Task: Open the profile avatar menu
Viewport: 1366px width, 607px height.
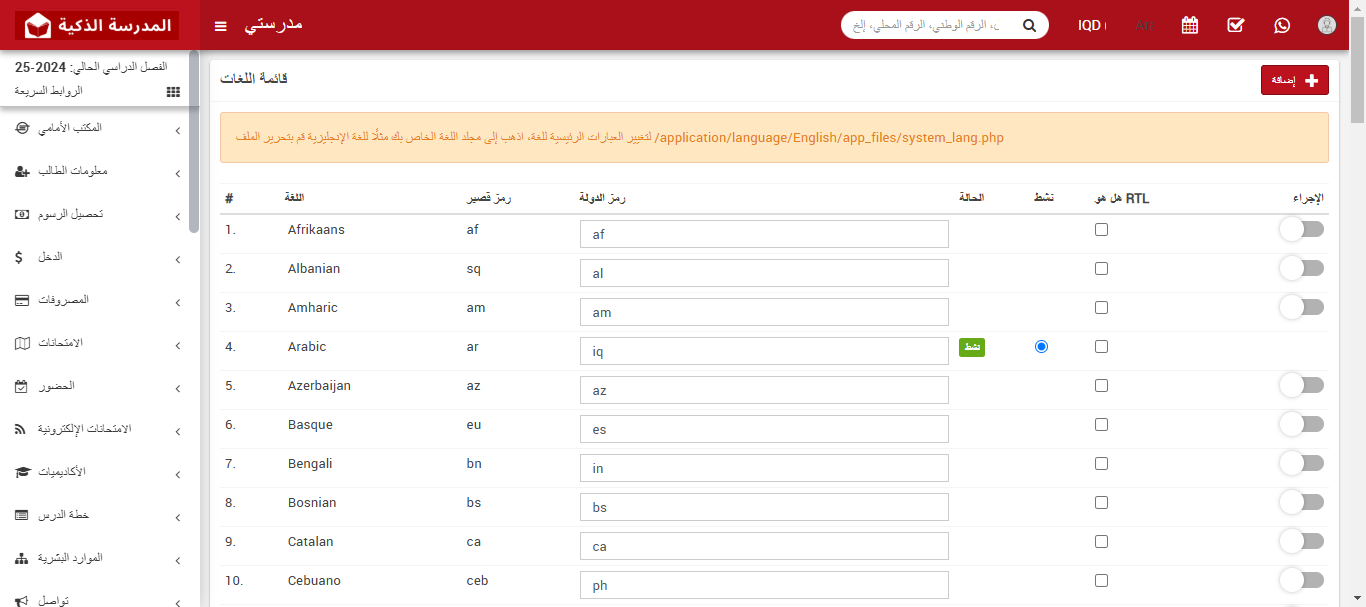Action: 1327,25
